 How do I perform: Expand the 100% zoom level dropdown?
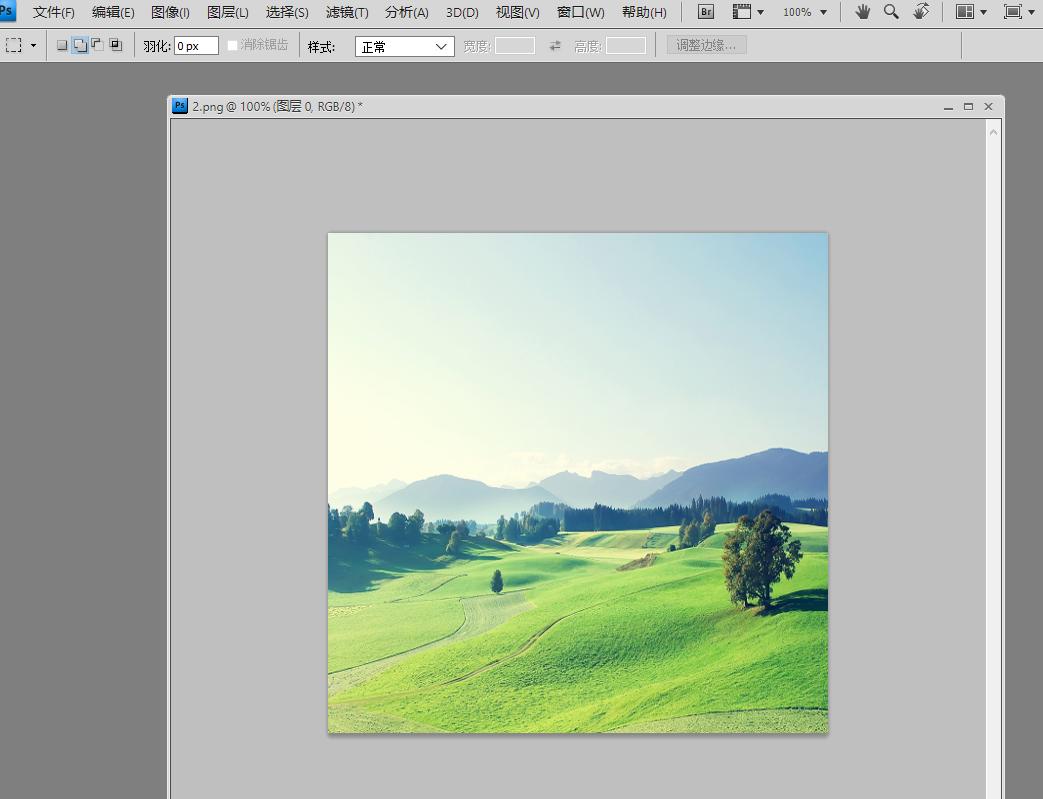[x=805, y=12]
